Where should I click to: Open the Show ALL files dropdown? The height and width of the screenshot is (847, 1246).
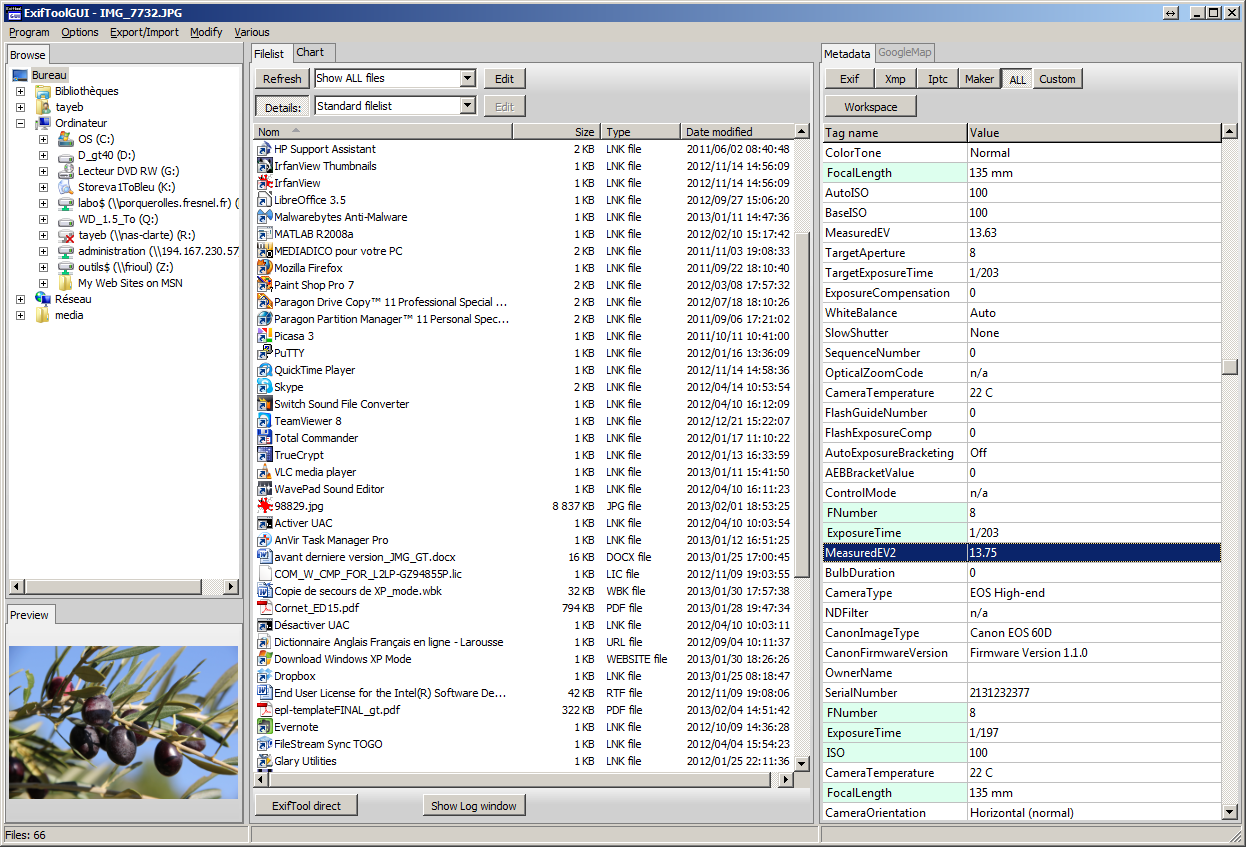point(467,78)
